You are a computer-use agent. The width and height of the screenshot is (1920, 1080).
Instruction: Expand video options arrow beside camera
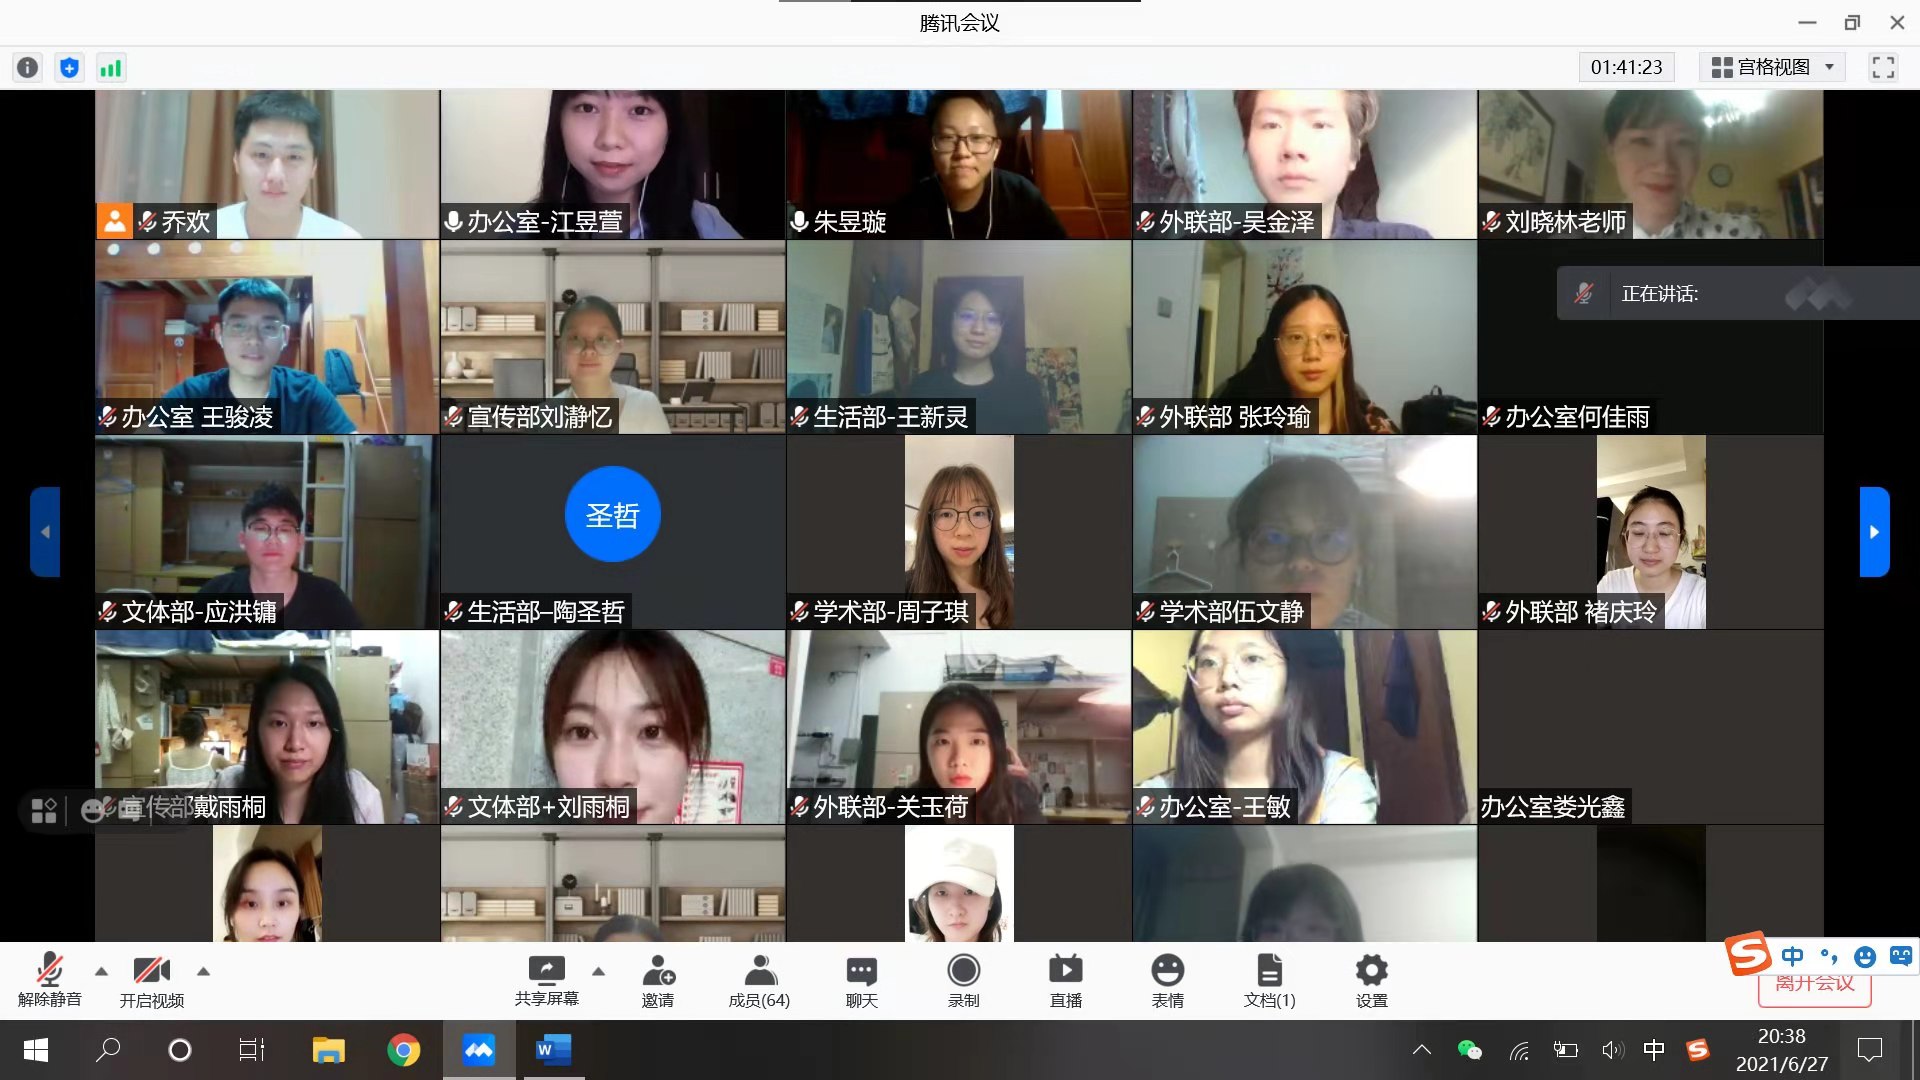pyautogui.click(x=203, y=971)
